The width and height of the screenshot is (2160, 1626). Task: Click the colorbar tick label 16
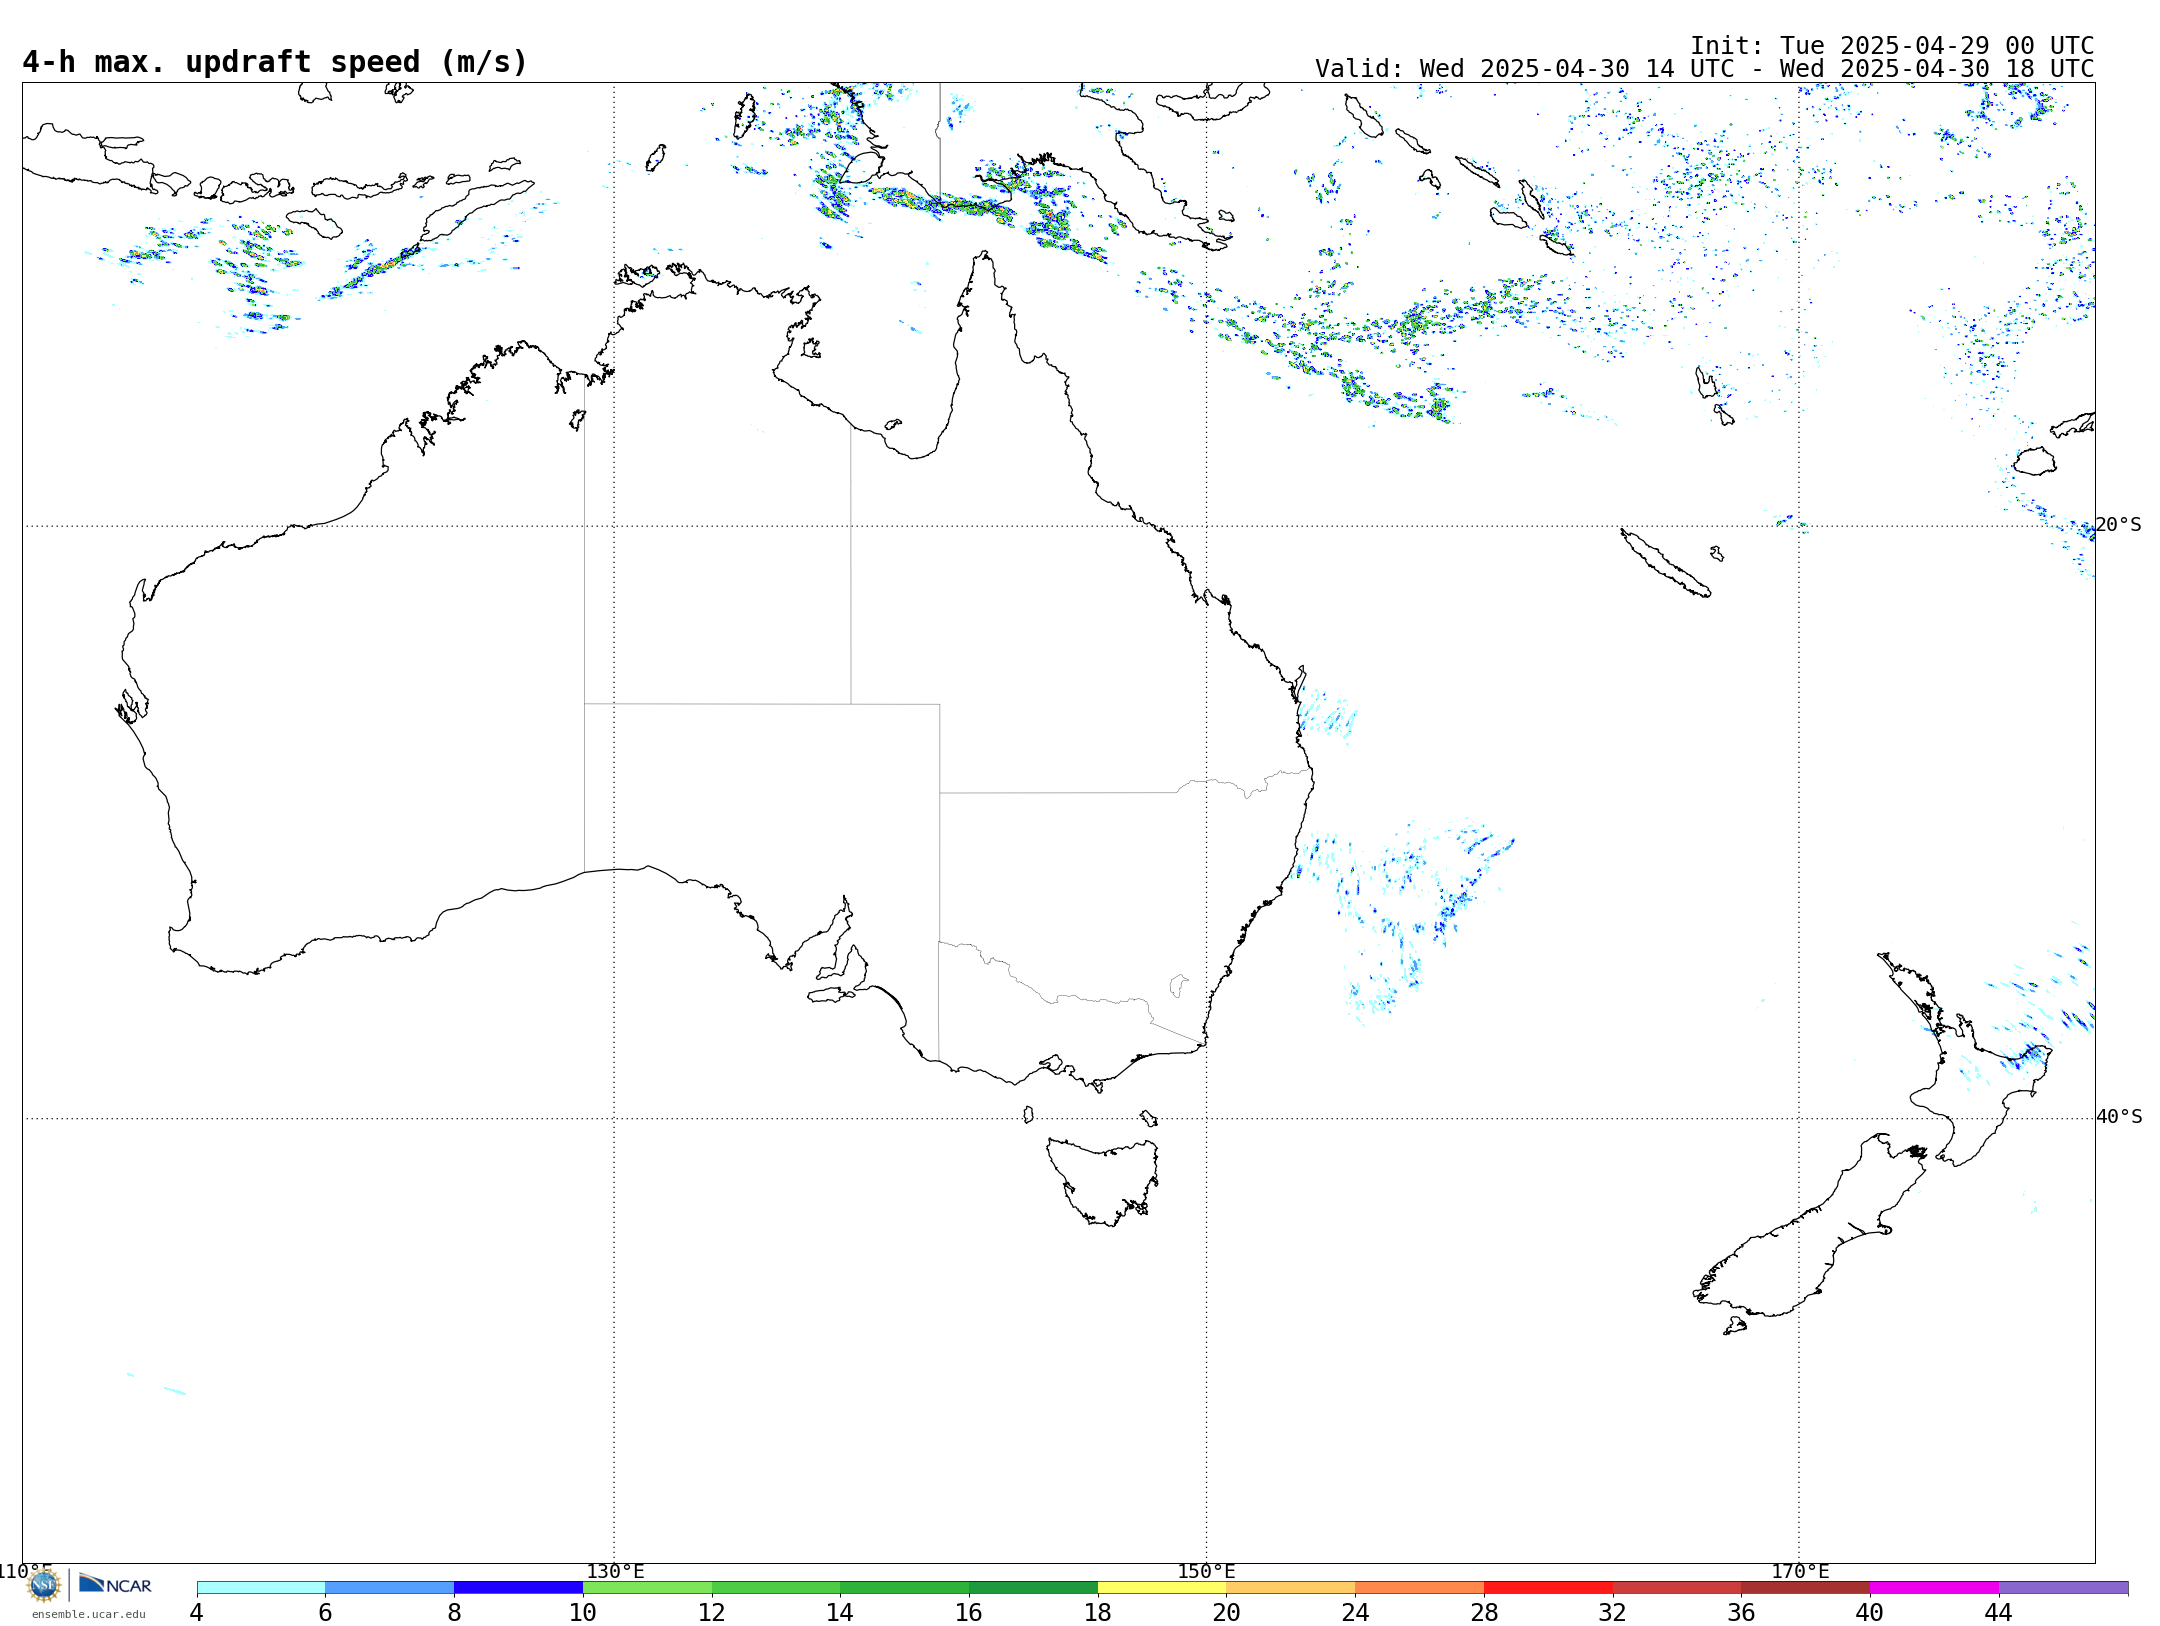(969, 1612)
